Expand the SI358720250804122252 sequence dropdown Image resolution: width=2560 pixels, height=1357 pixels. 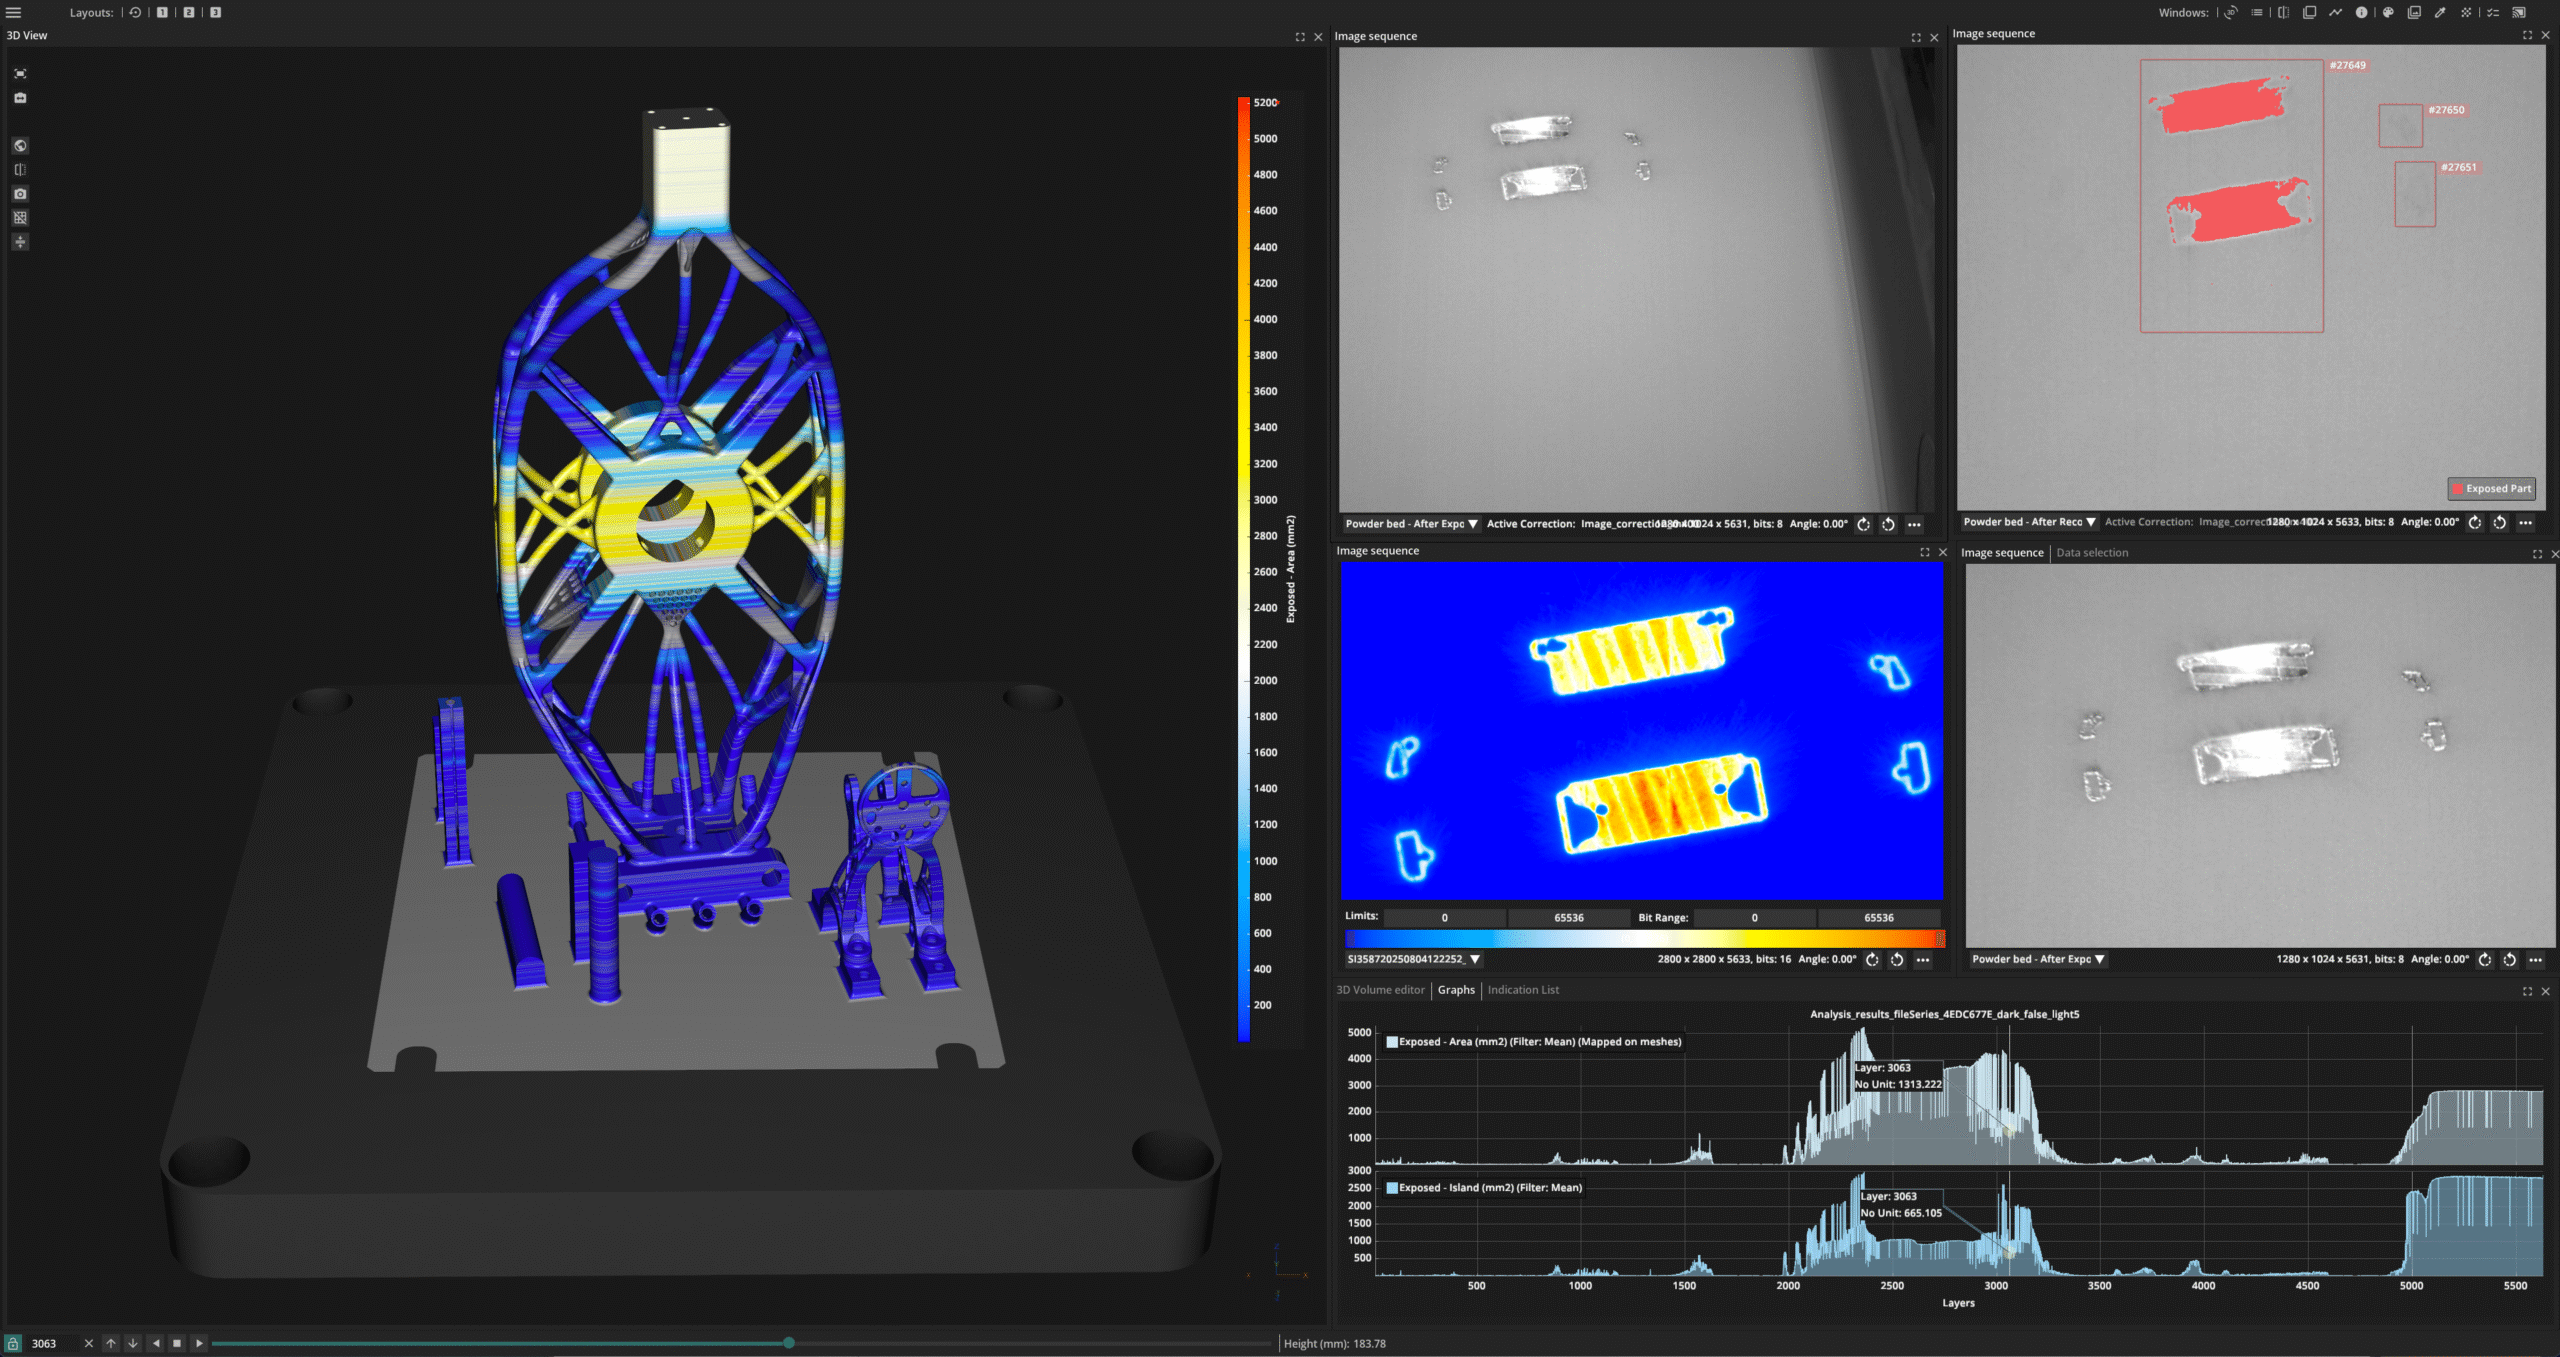click(x=1413, y=959)
